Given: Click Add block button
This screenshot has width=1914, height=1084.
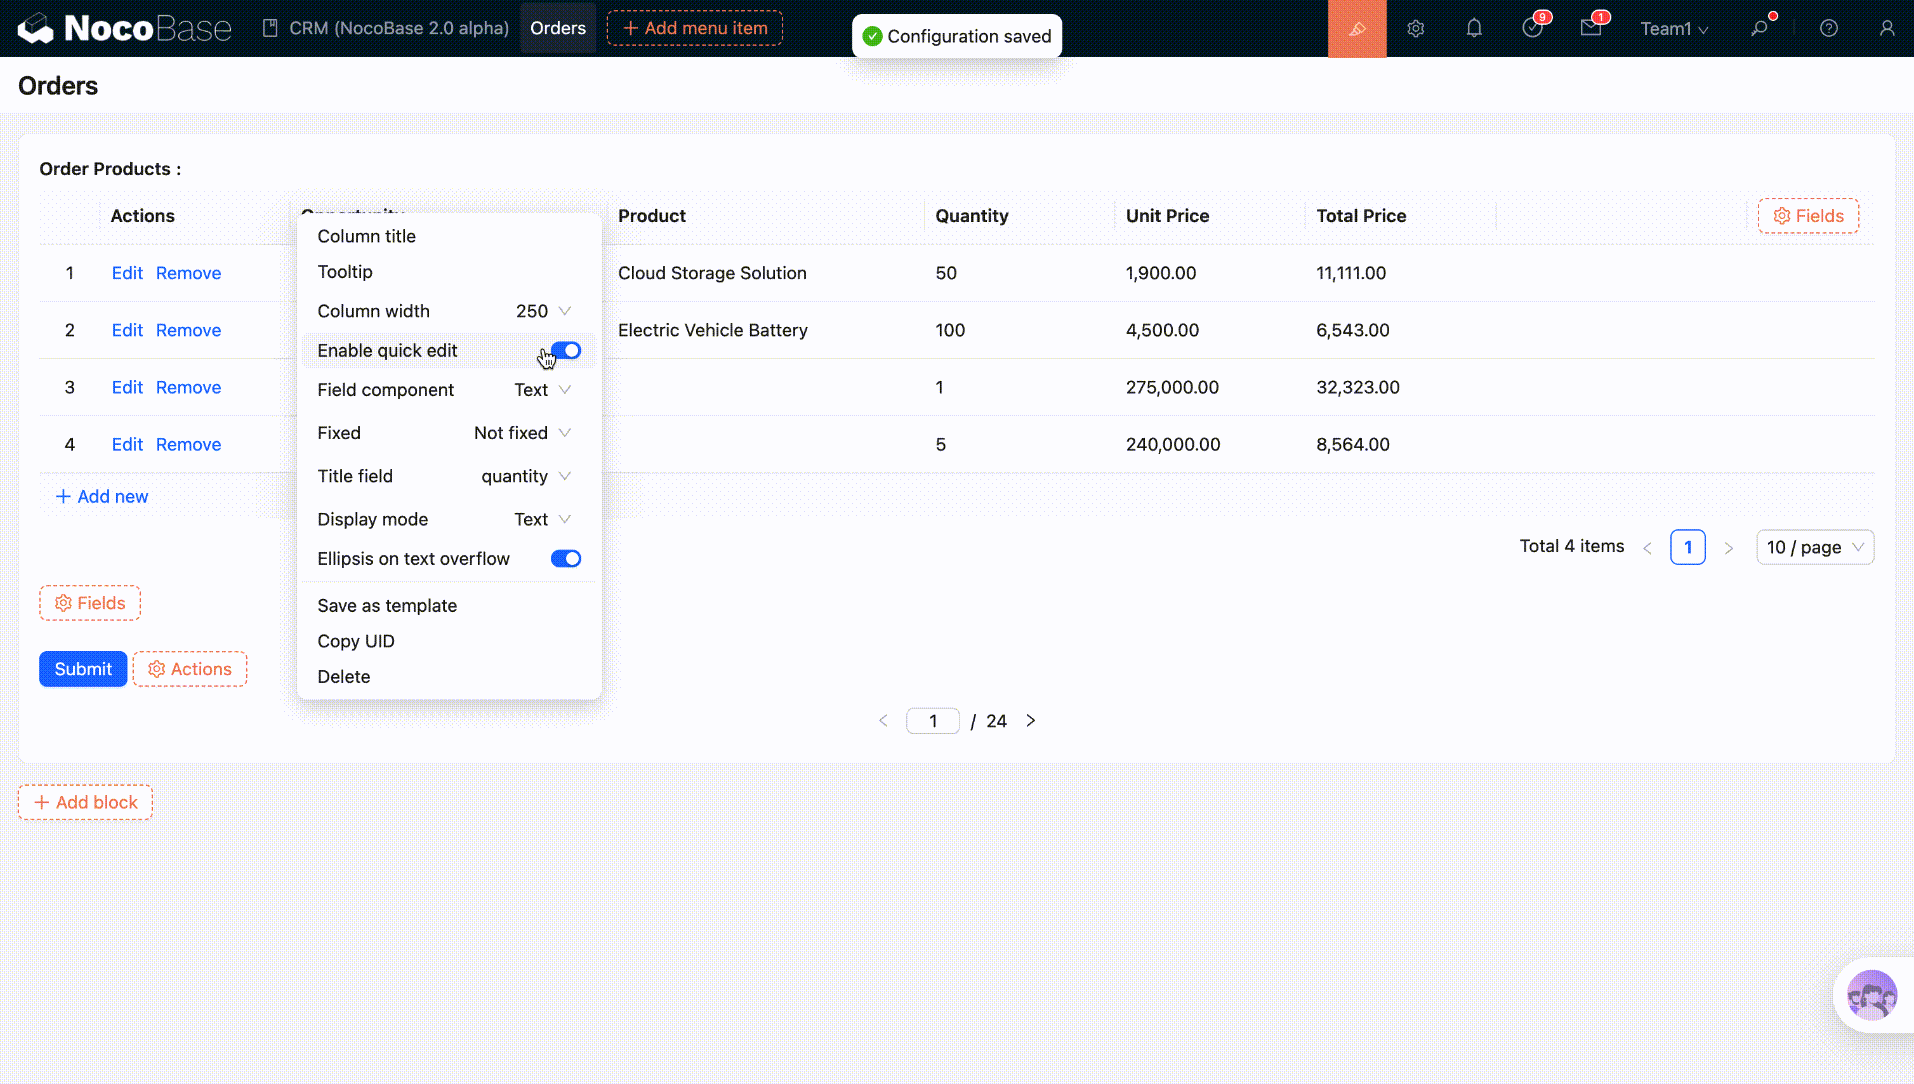Looking at the screenshot, I should click(x=85, y=802).
